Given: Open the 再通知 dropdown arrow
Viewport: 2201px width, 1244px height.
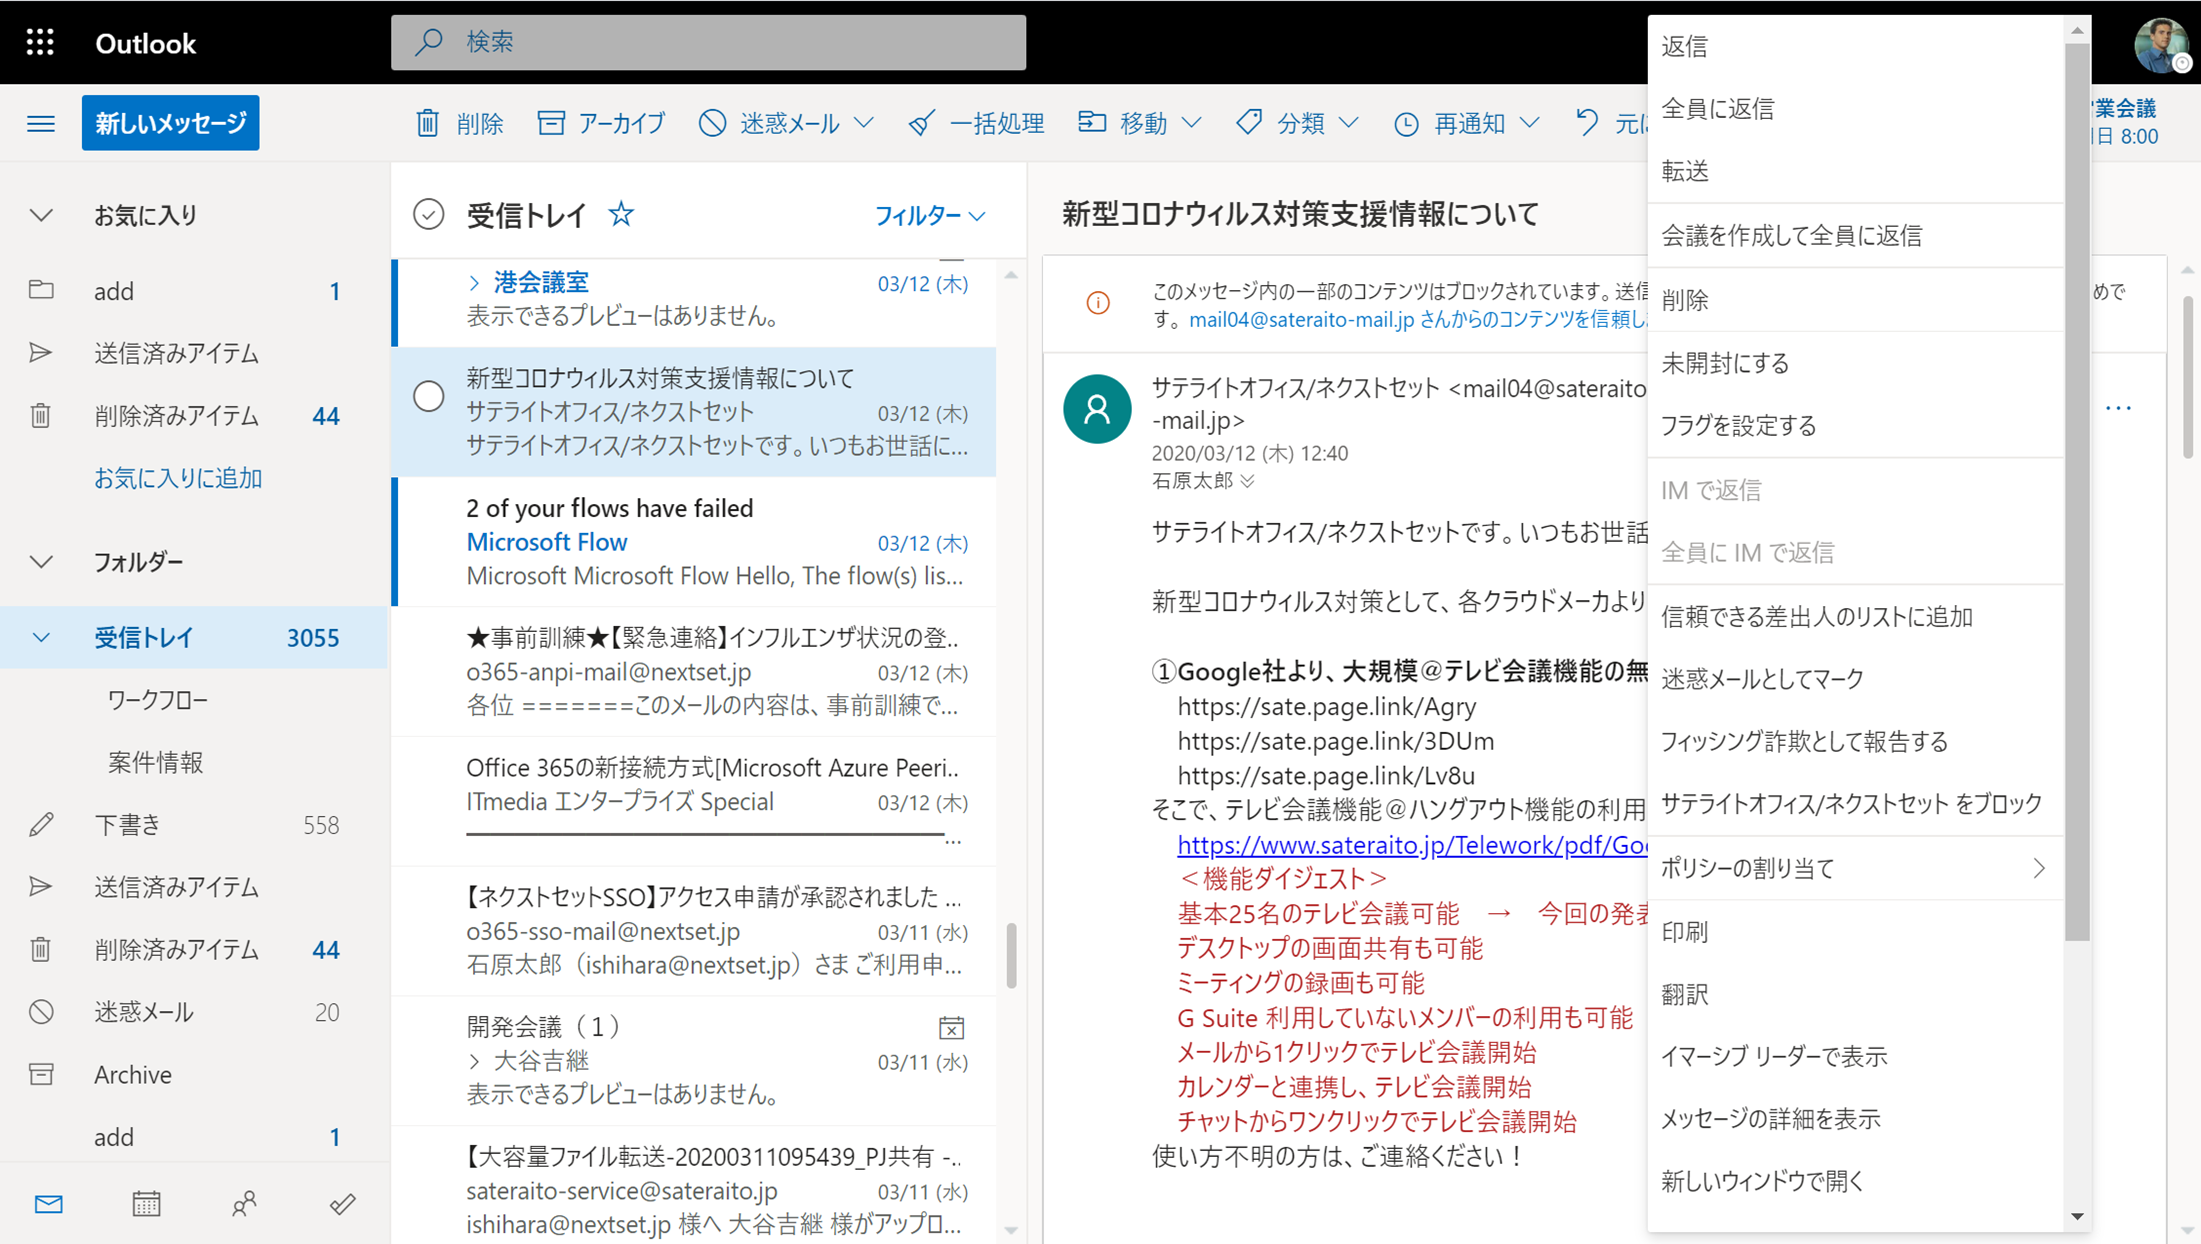Looking at the screenshot, I should pos(1529,122).
